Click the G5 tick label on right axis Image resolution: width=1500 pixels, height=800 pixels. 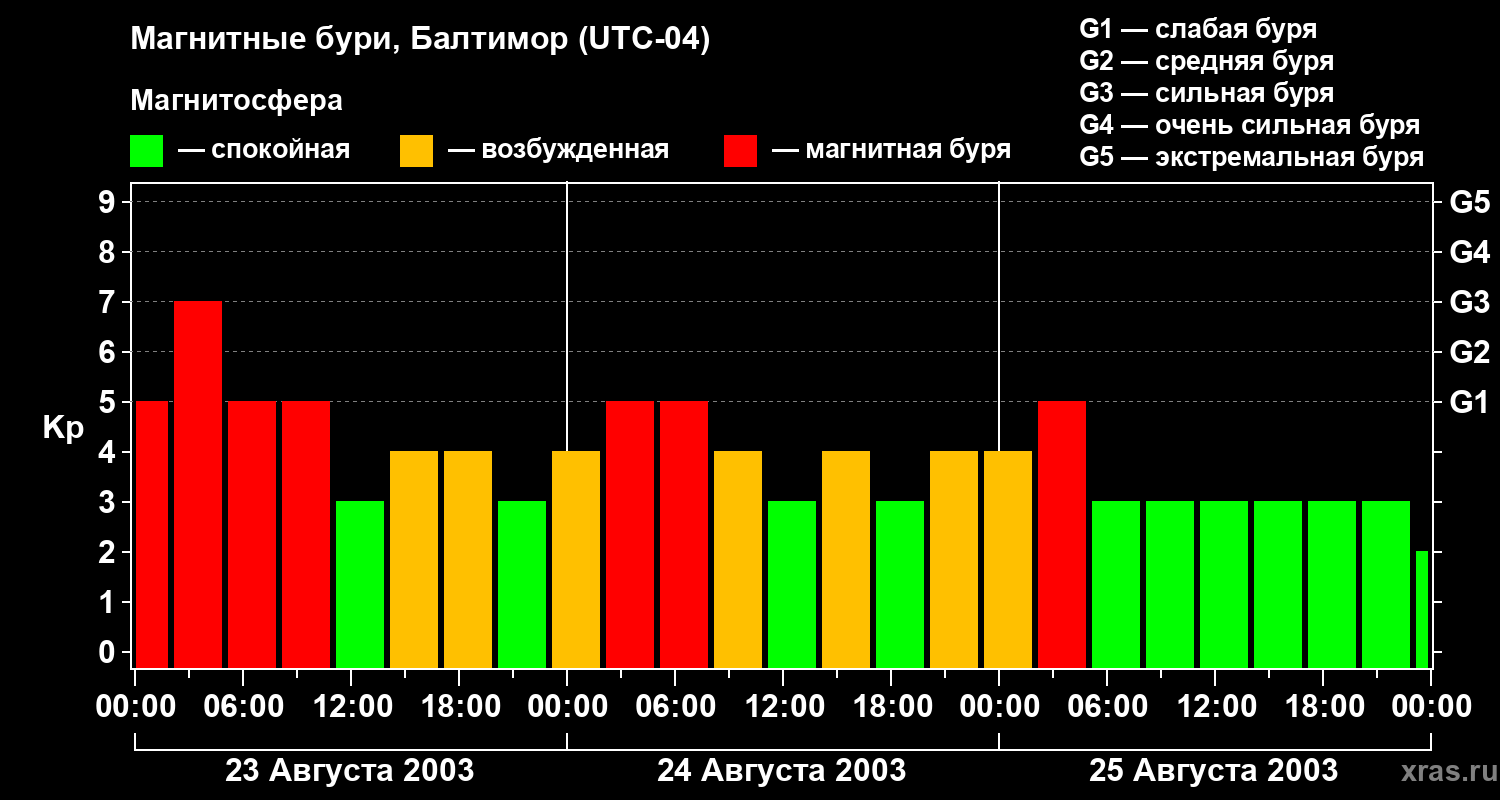pos(1469,202)
